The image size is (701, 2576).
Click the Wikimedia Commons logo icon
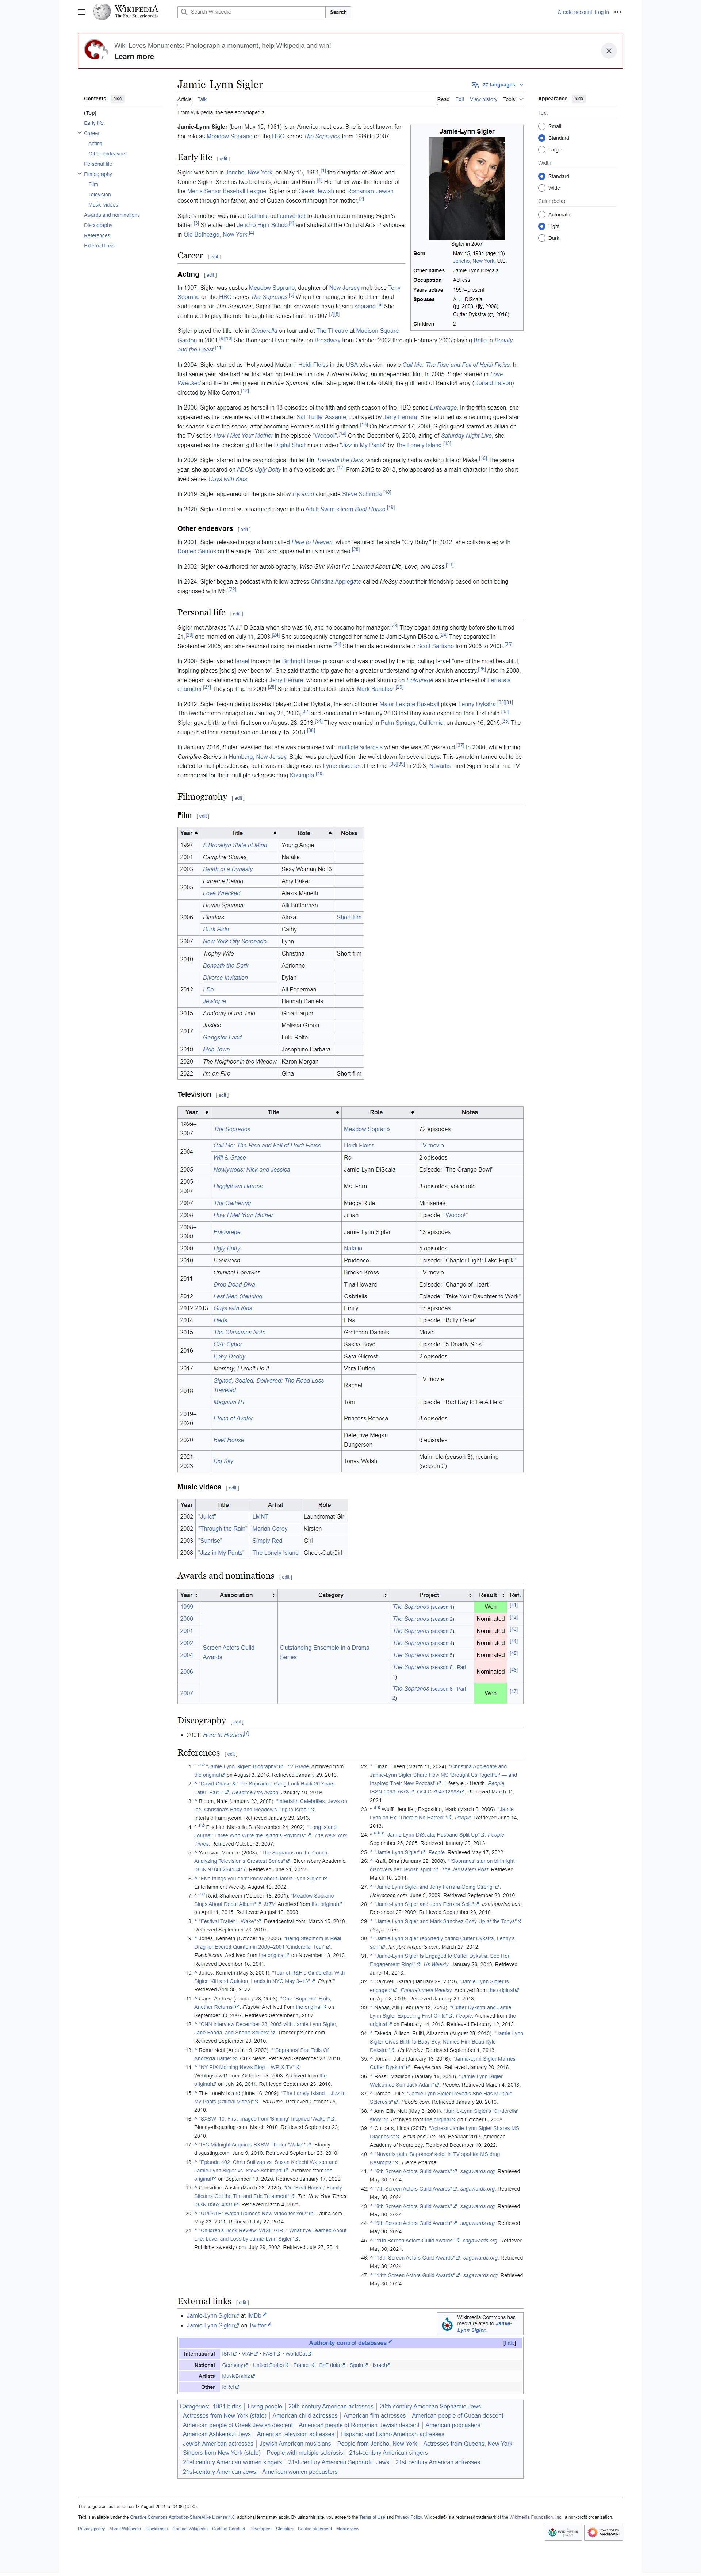pos(447,2324)
